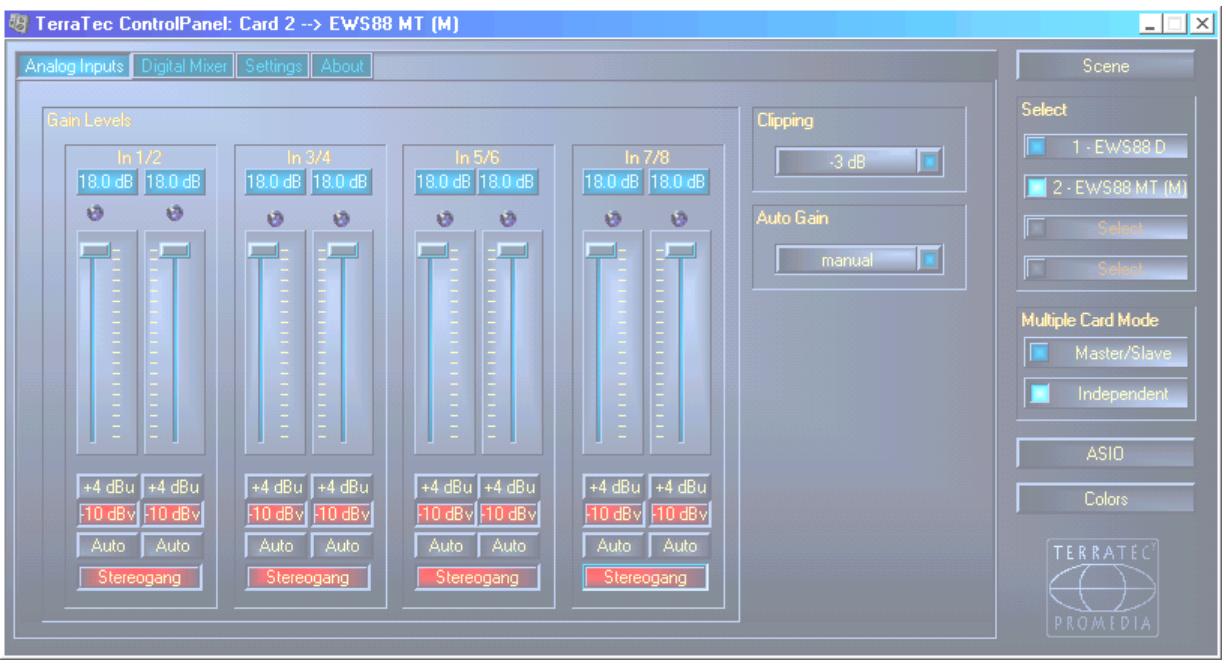1226x664 pixels.
Task: Click the In 1/2 left 18.0 dB value field
Action: click(x=108, y=182)
